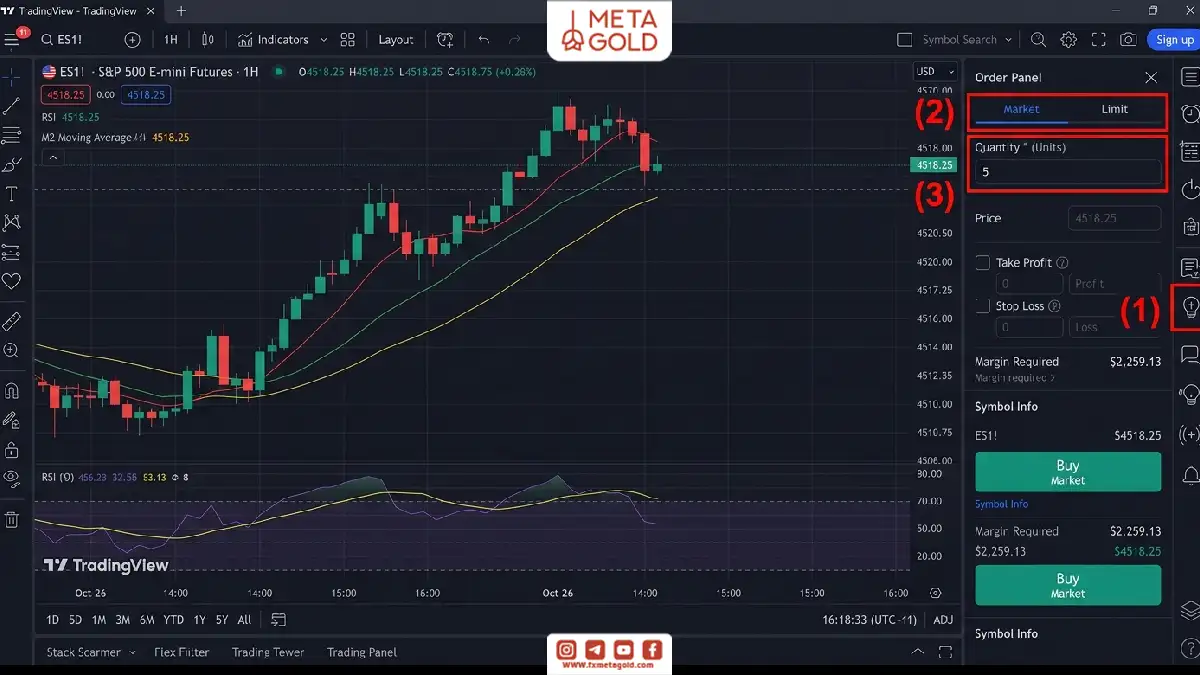Click the Quantity units input field
This screenshot has width=1200, height=675.
(1068, 172)
